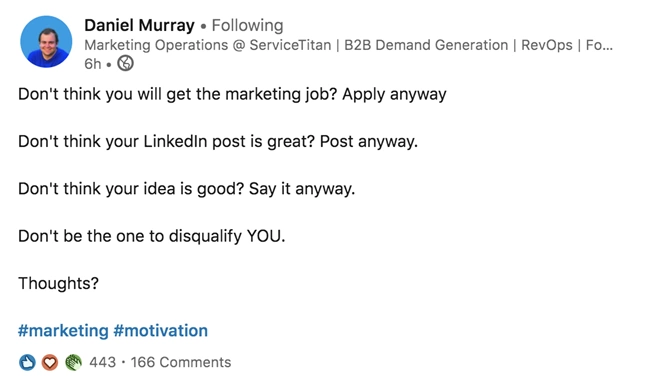Image resolution: width=650 pixels, height=380 pixels.
Task: Click the line ending Say it anyway
Action: point(187,189)
